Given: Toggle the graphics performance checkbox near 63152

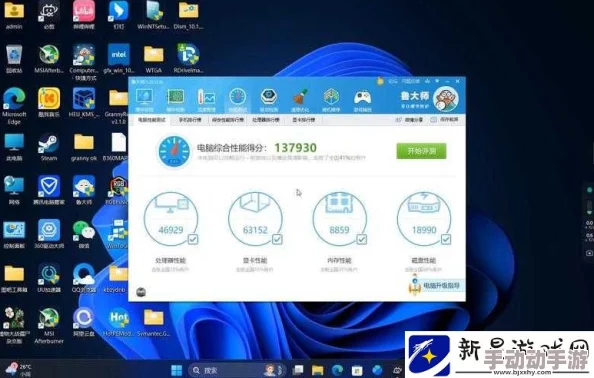Looking at the screenshot, I should pyautogui.click(x=277, y=239).
